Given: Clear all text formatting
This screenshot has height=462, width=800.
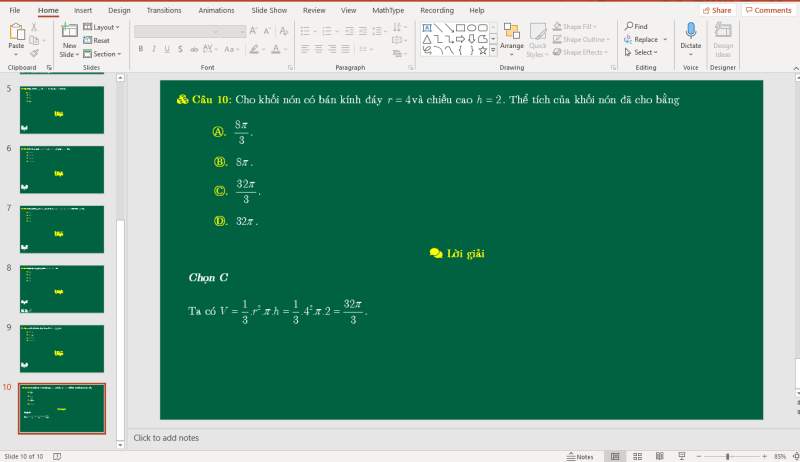Looking at the screenshot, I should click(284, 31).
